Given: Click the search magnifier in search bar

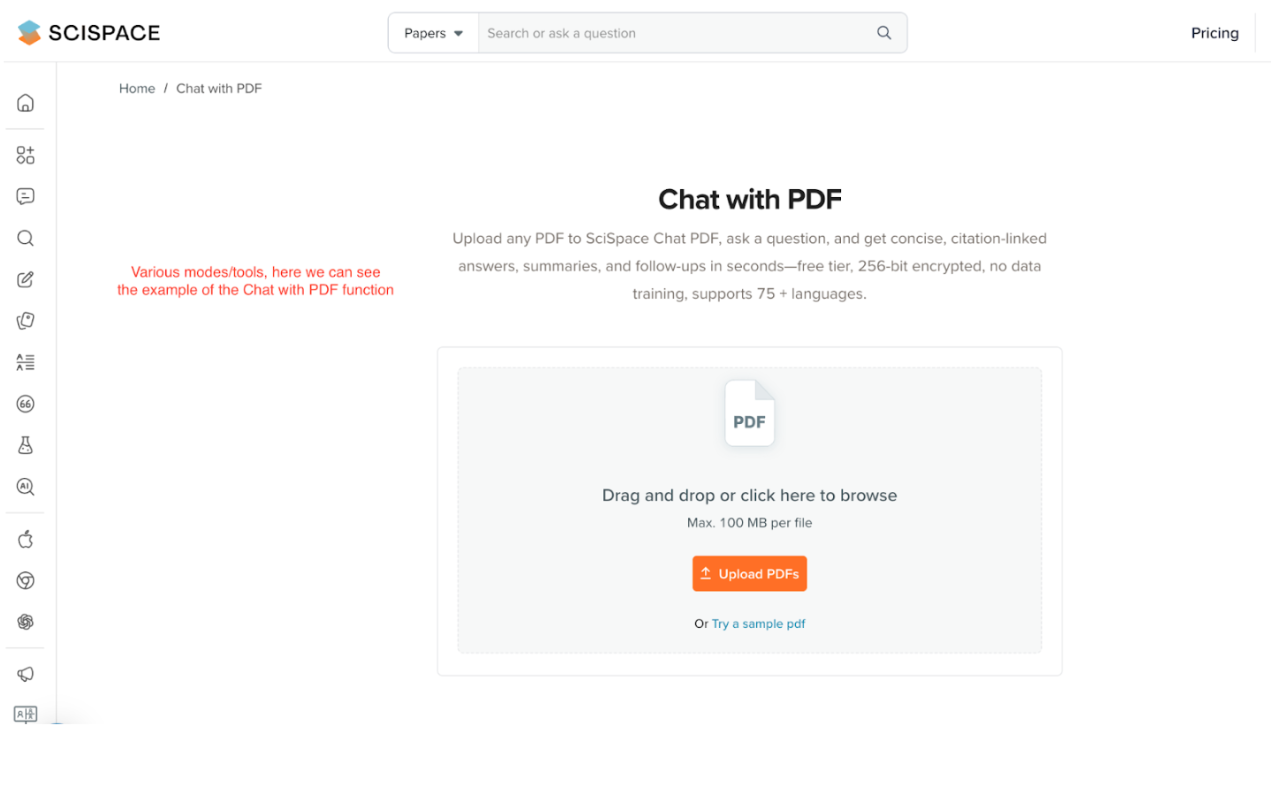Looking at the screenshot, I should point(884,33).
